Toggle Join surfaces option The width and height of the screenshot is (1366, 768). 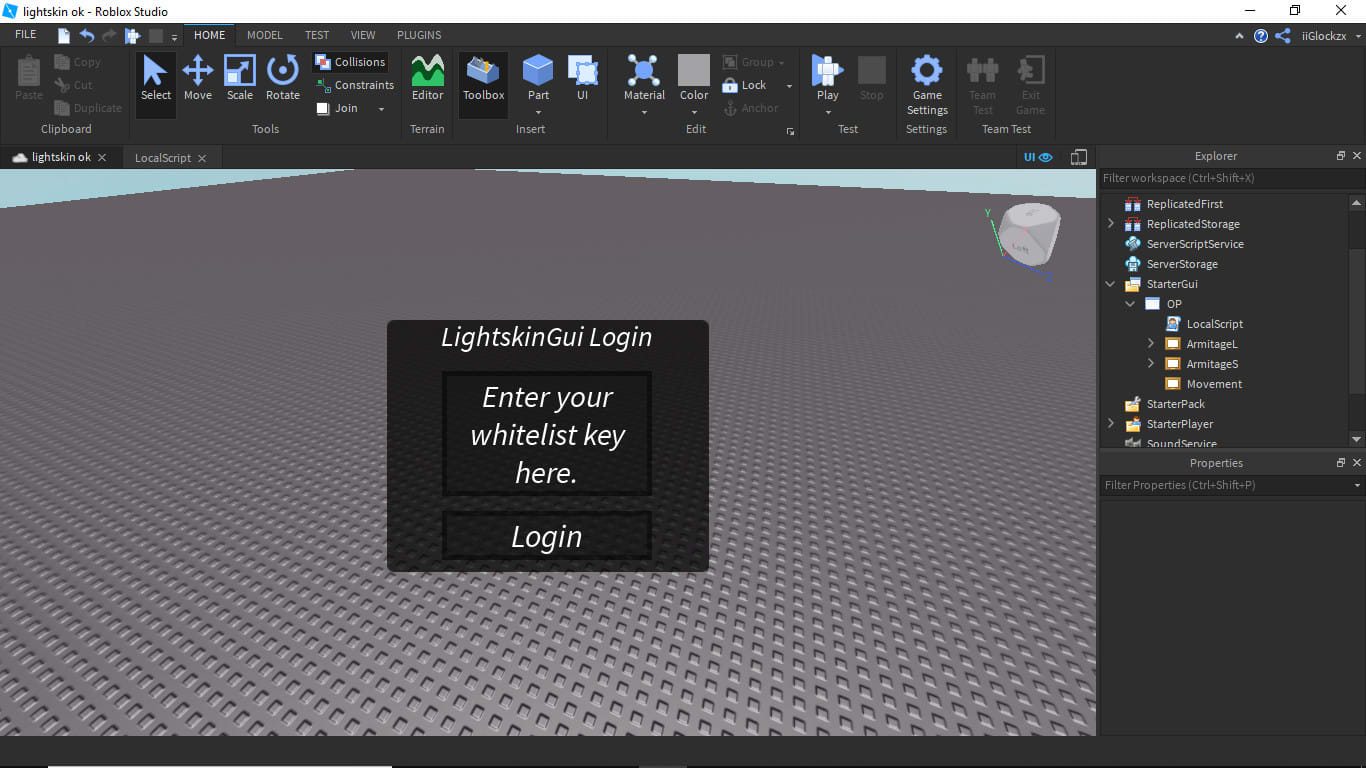tap(337, 108)
